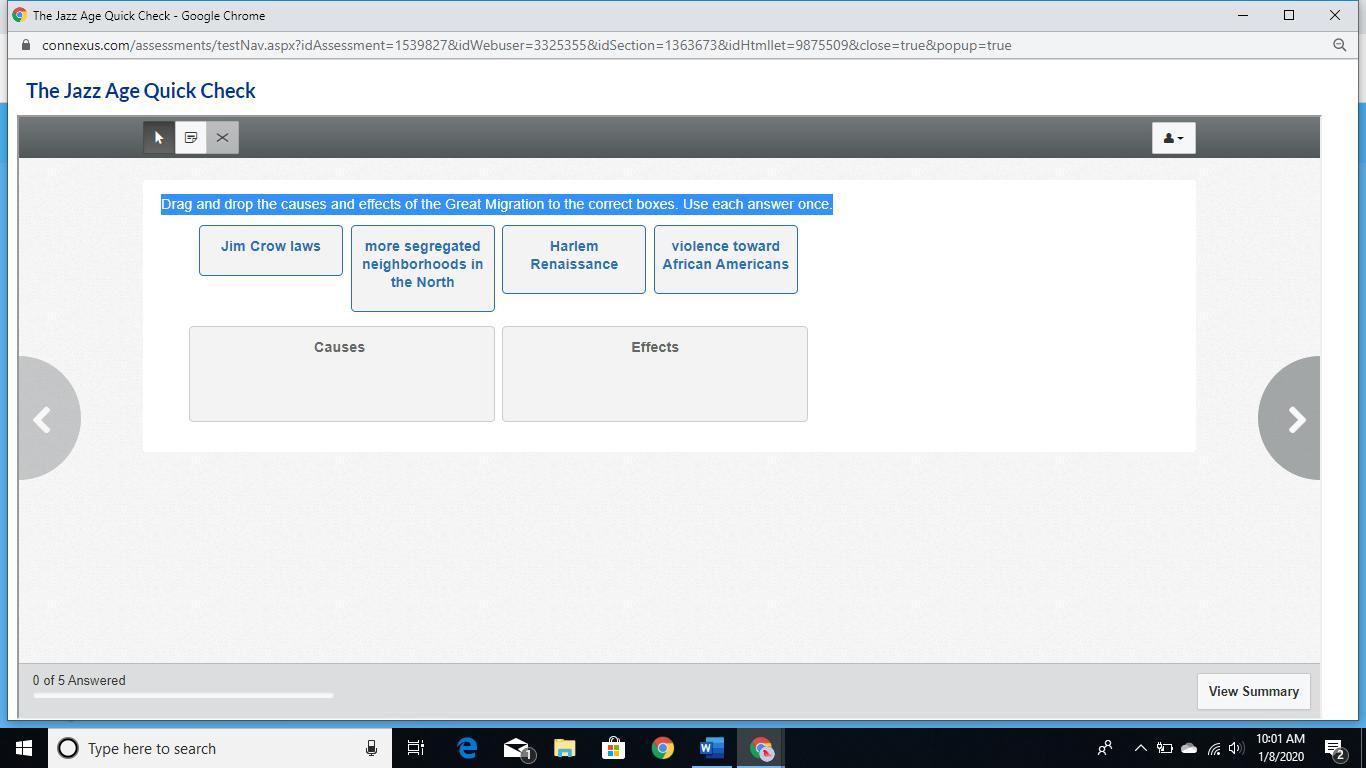Image resolution: width=1366 pixels, height=768 pixels.
Task: Open Chrome zoom magnifier icon
Action: coord(1340,45)
